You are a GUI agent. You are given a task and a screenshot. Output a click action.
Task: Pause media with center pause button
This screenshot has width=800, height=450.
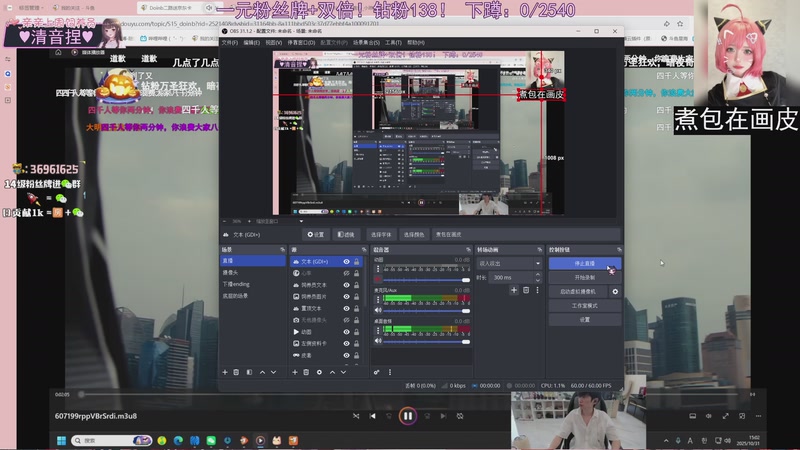click(408, 416)
